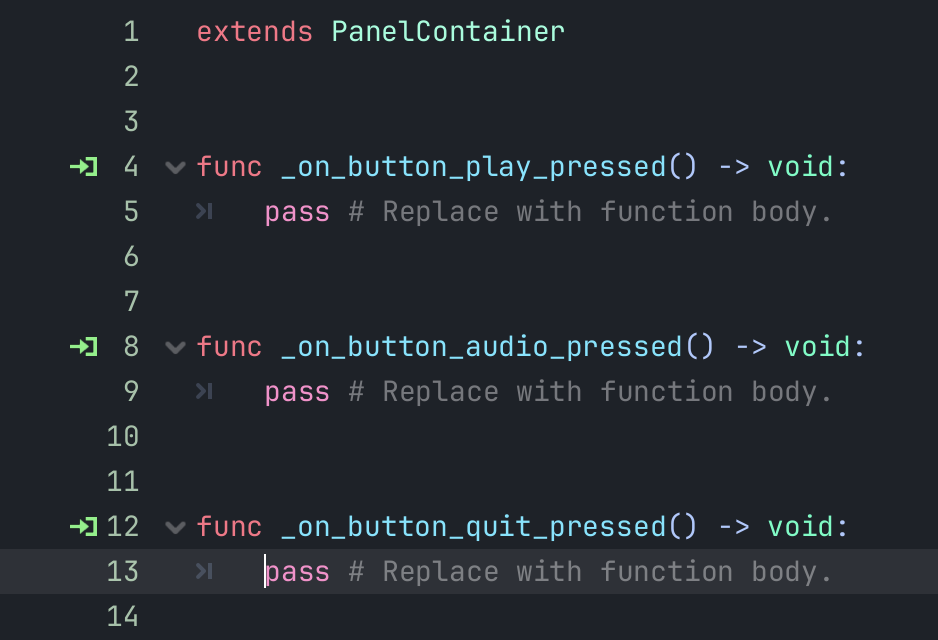Click the PanelContainer class name
The width and height of the screenshot is (938, 640).
(x=448, y=32)
